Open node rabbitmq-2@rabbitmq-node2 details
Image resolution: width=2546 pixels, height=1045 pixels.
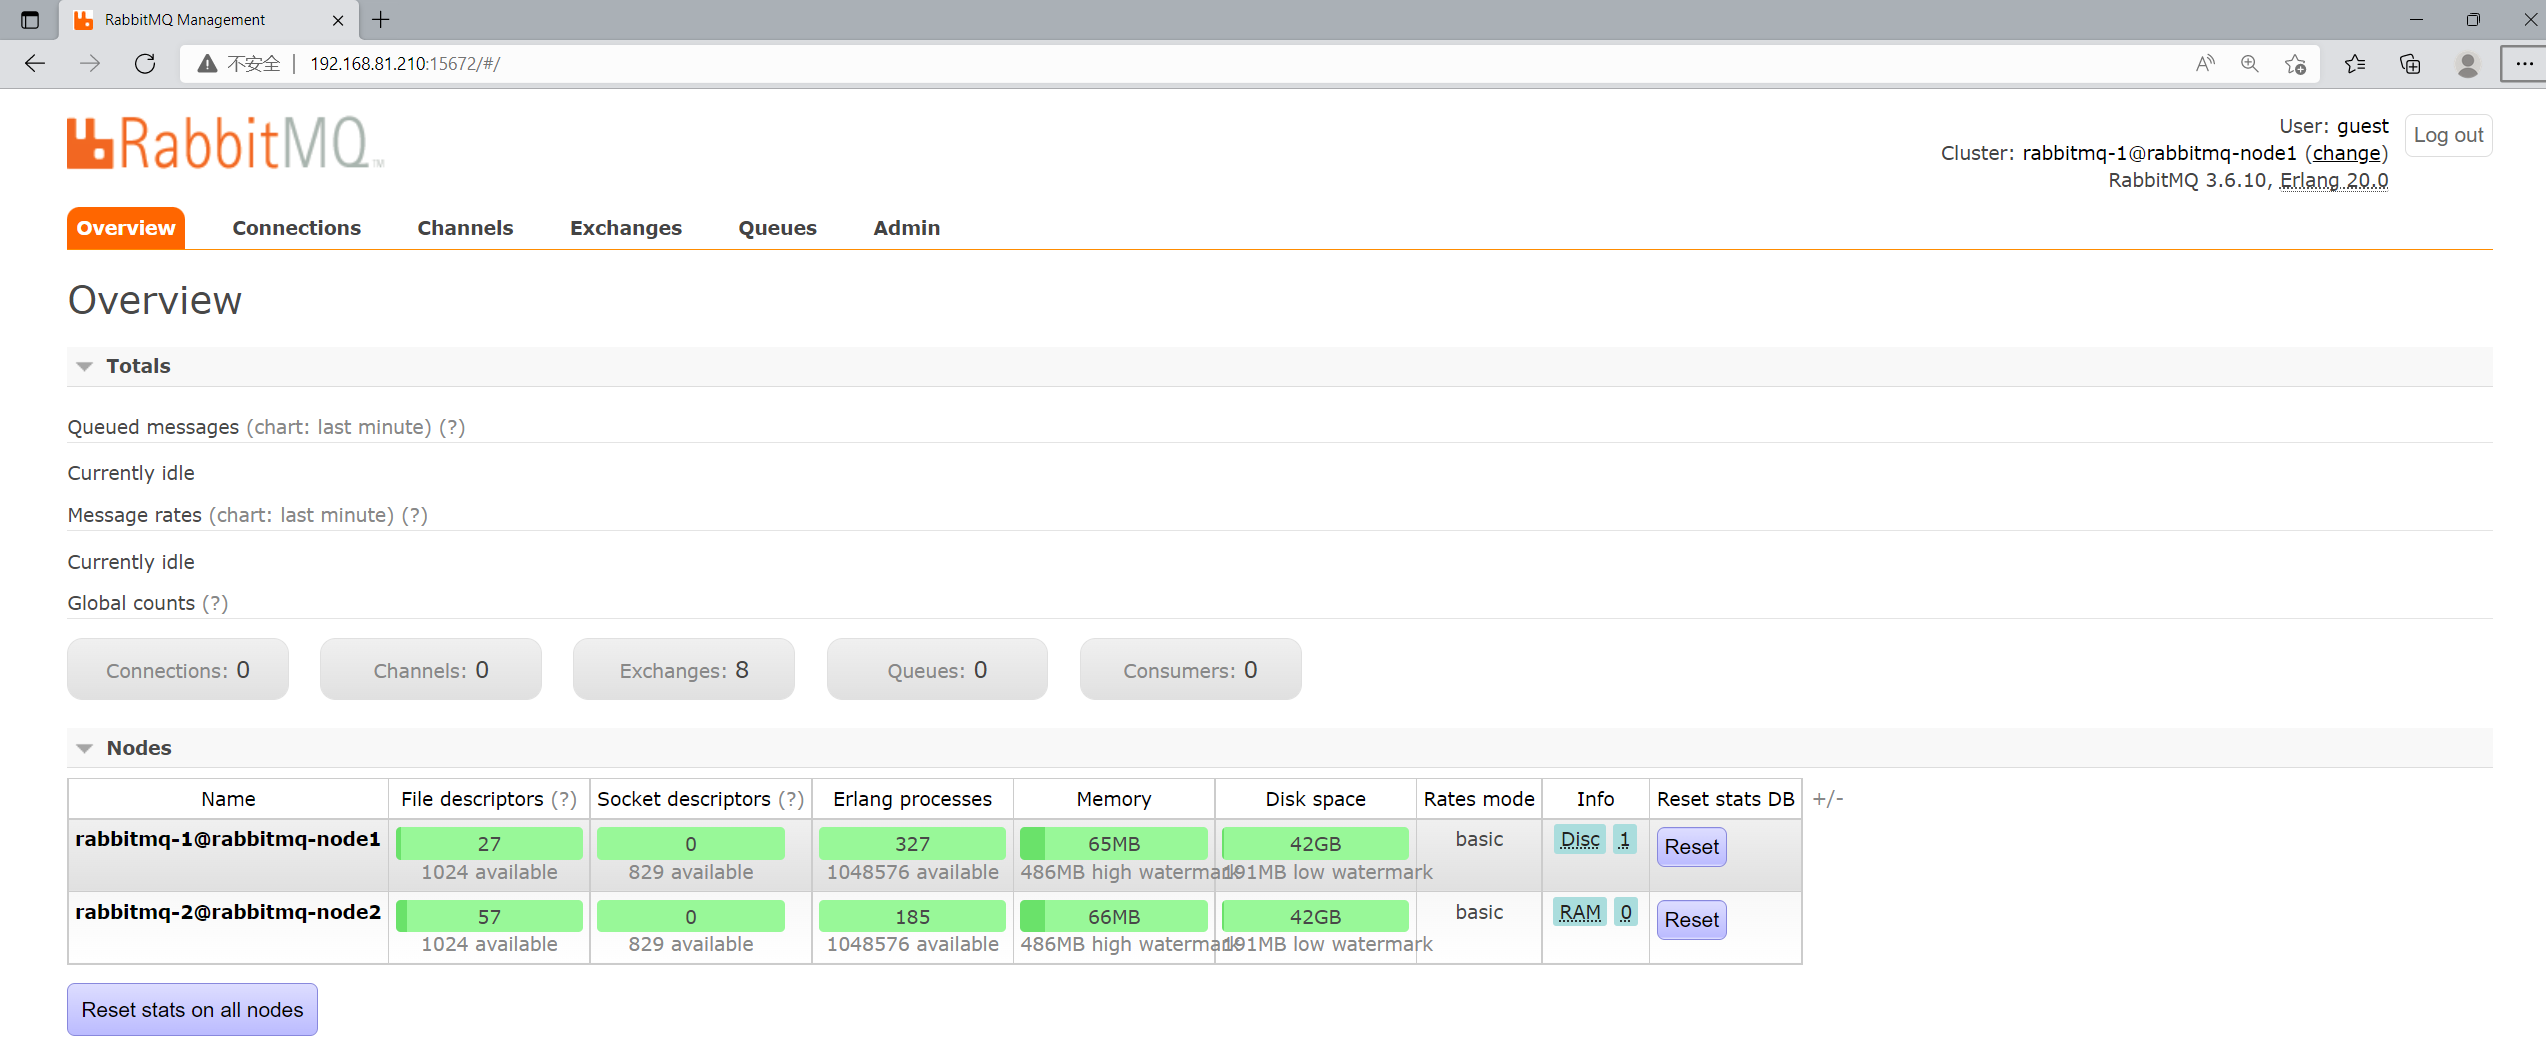(228, 912)
